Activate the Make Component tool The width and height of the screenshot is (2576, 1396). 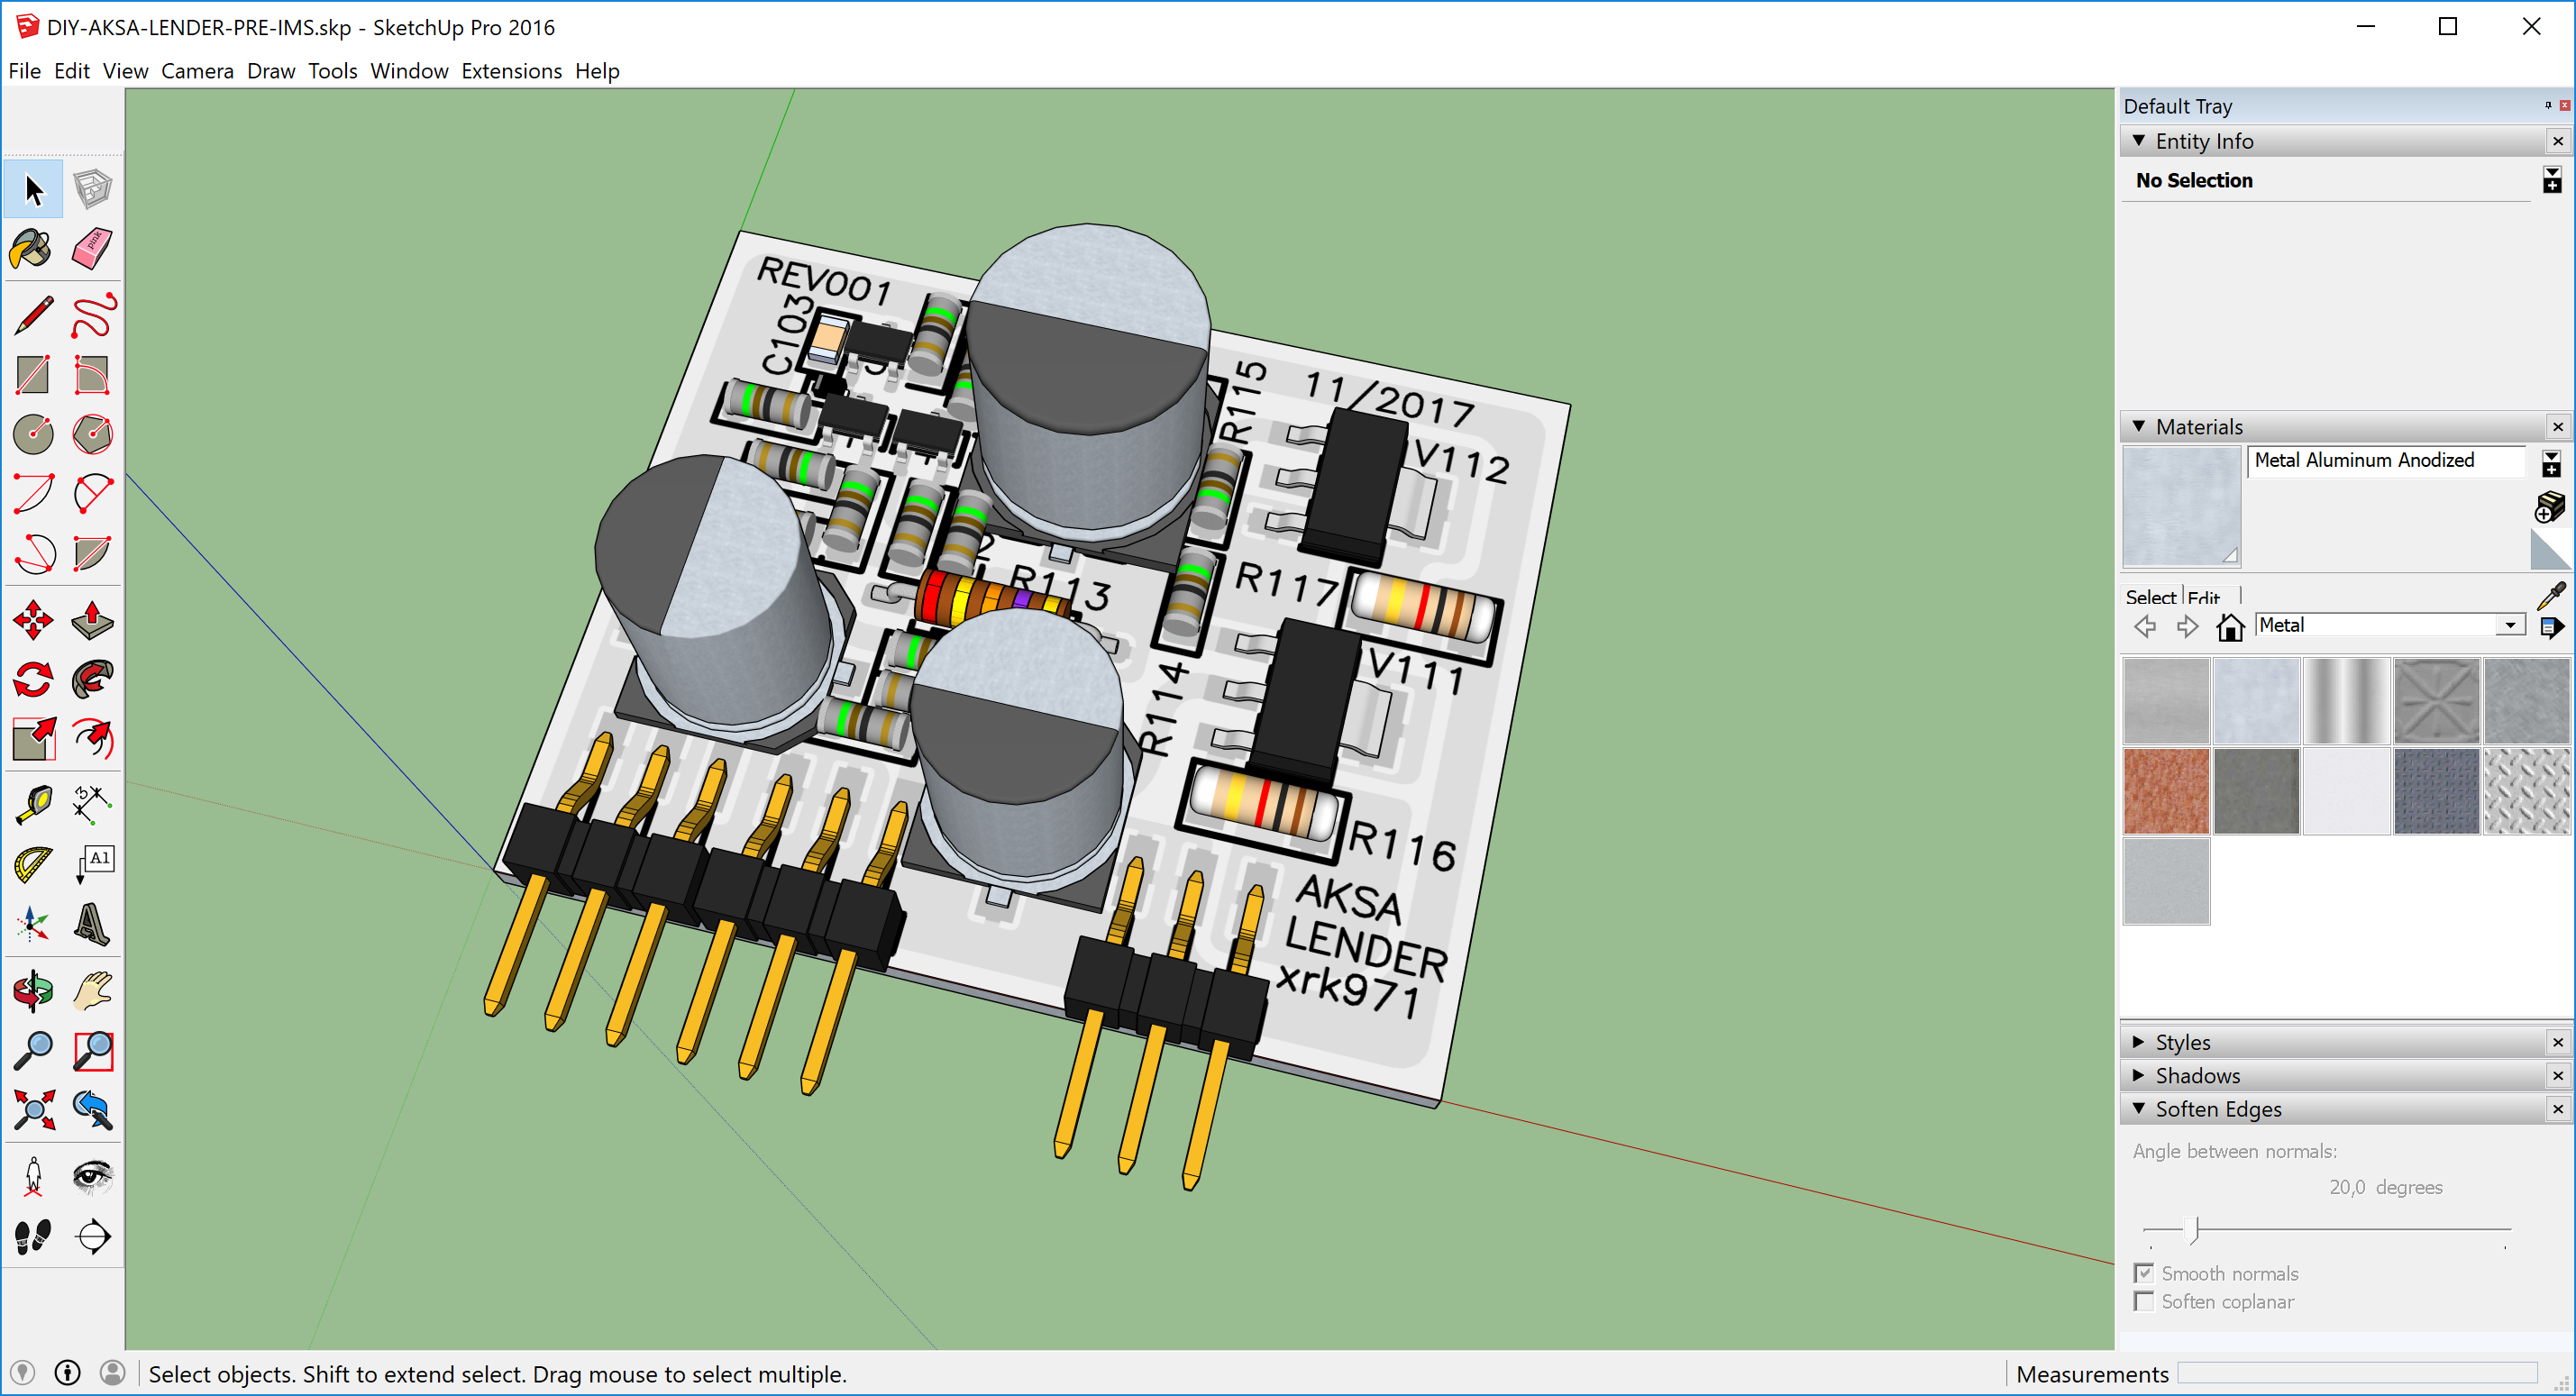pos(92,189)
